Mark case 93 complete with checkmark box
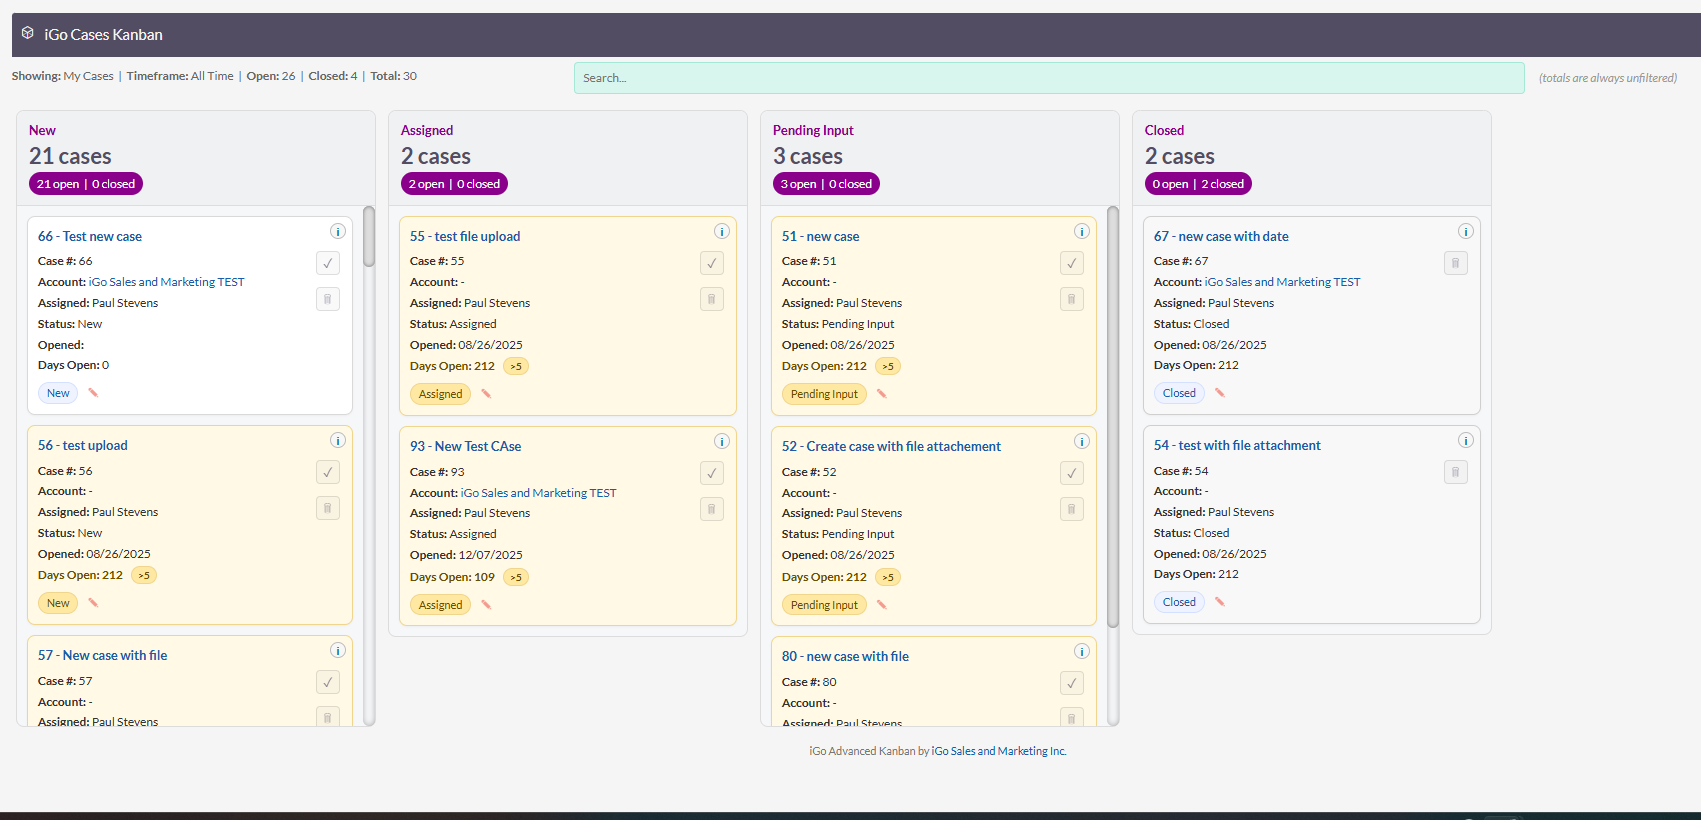This screenshot has width=1701, height=820. click(712, 473)
